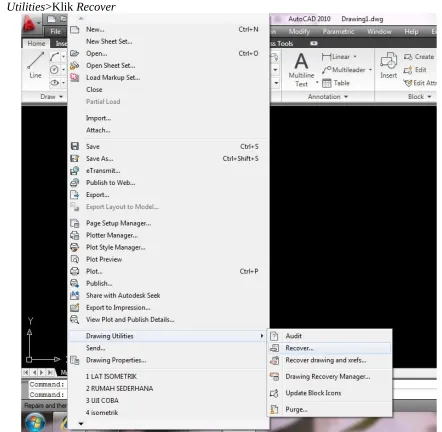Choose Recover... from Drawing Utilities submenu

[x=329, y=348]
